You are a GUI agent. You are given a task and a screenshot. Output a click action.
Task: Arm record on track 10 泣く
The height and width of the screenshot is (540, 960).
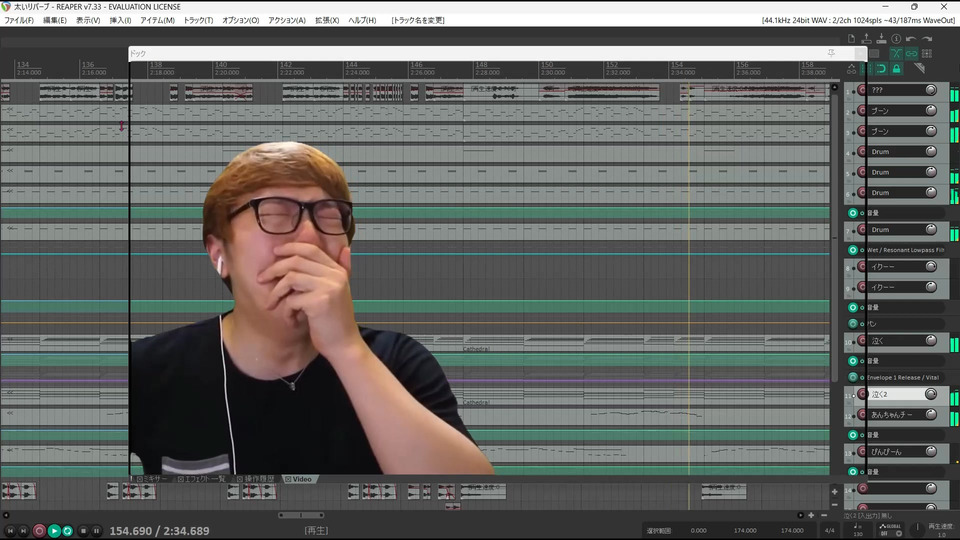point(862,340)
